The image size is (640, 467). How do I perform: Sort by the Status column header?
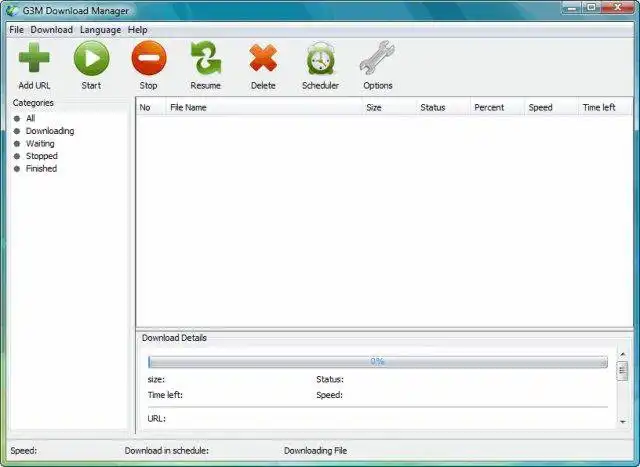443,107
